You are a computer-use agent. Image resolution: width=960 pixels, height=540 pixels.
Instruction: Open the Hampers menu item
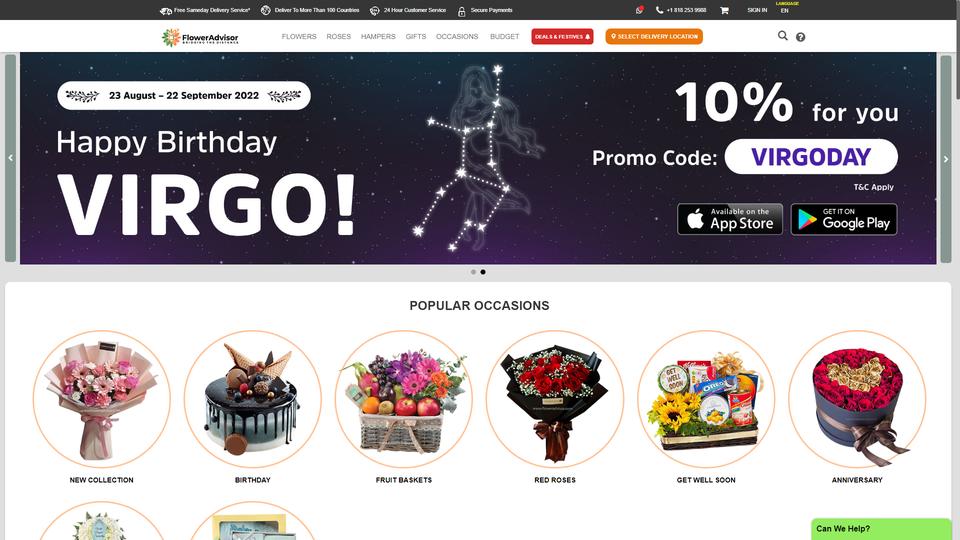point(378,37)
